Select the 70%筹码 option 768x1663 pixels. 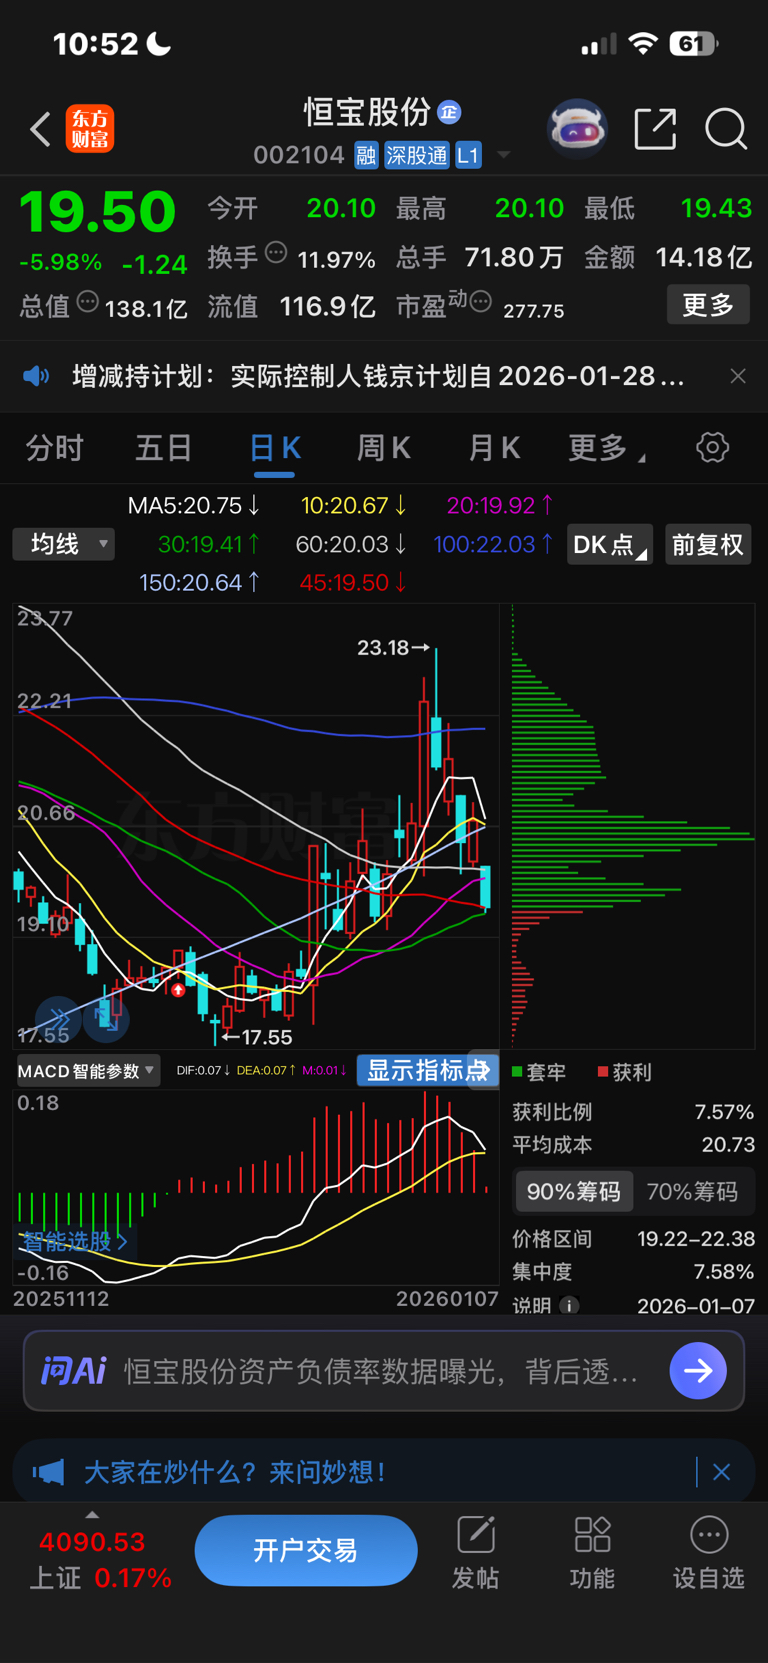692,1192
